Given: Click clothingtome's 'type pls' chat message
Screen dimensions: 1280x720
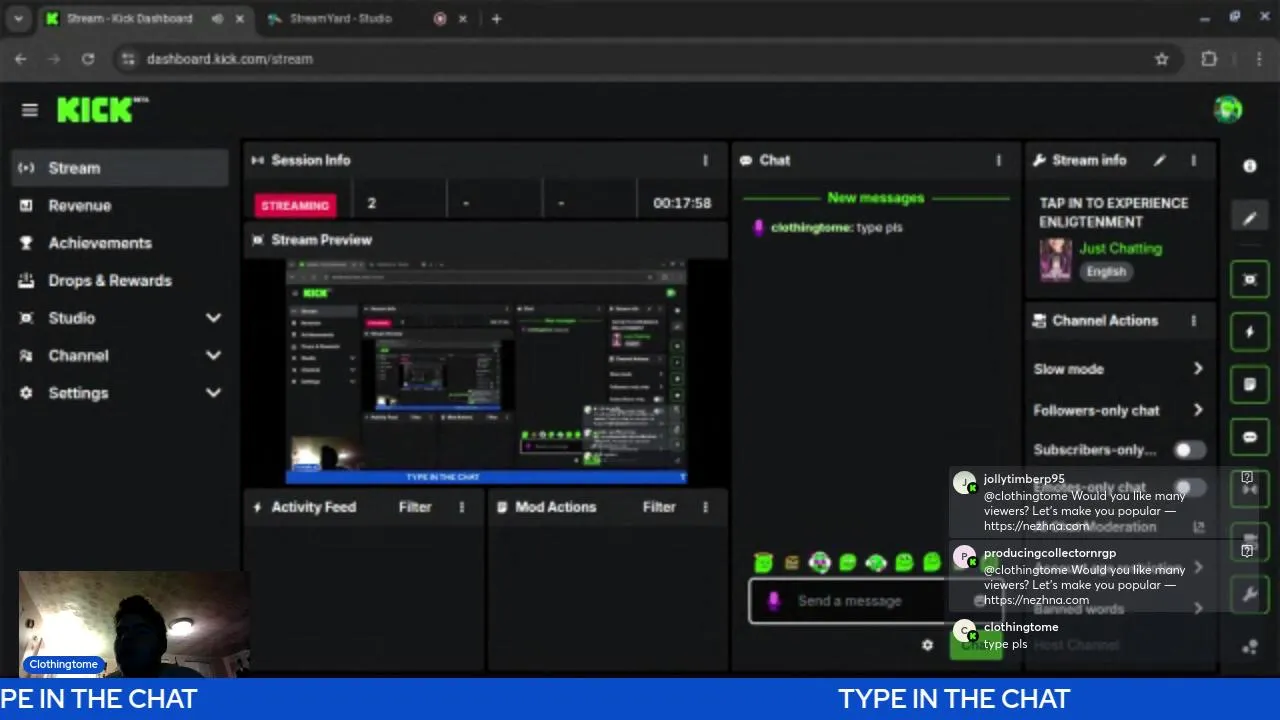Looking at the screenshot, I should point(836,228).
